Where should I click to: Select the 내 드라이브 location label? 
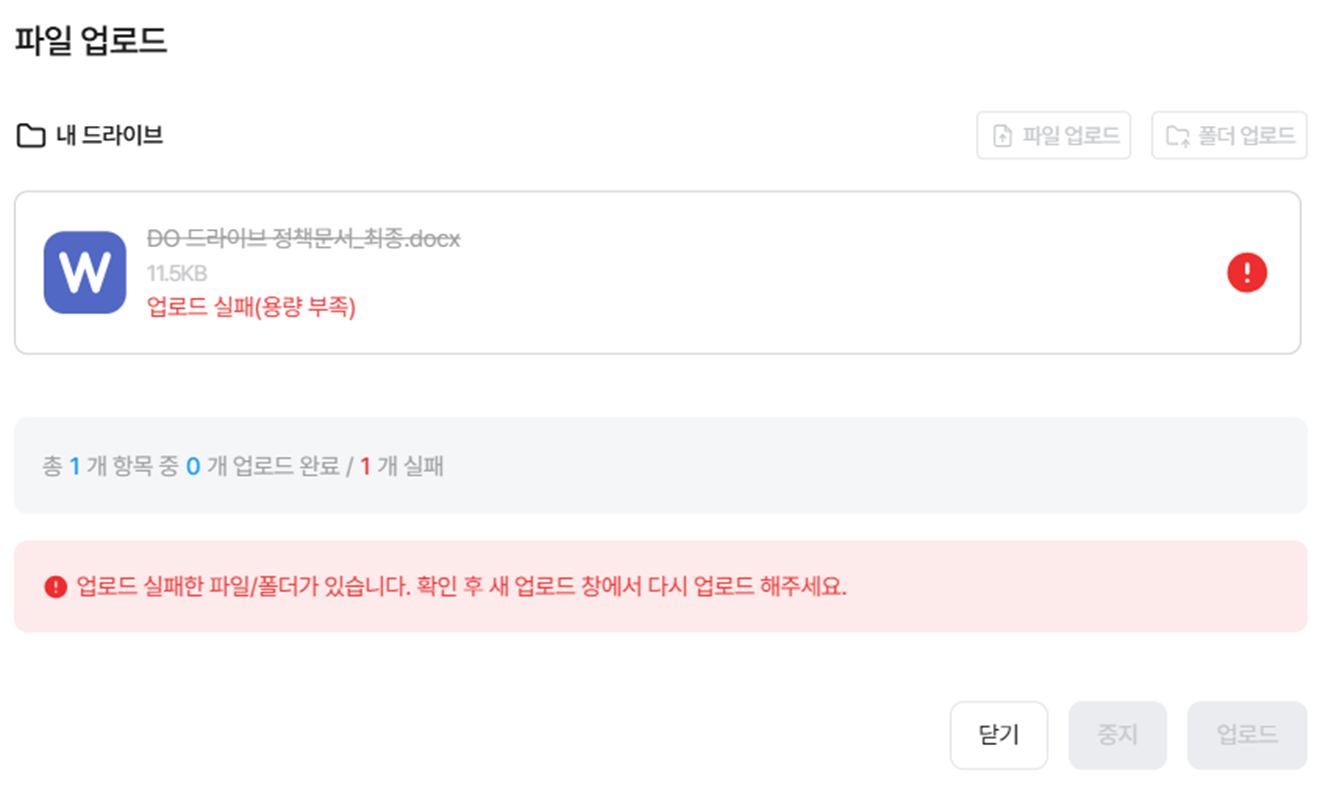click(109, 136)
